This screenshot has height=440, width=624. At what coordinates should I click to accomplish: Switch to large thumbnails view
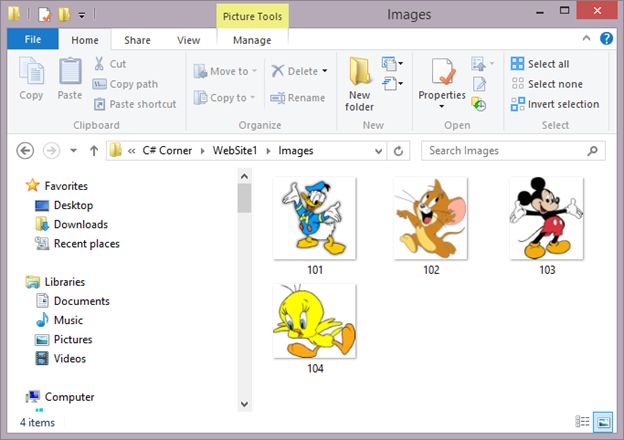point(602,422)
